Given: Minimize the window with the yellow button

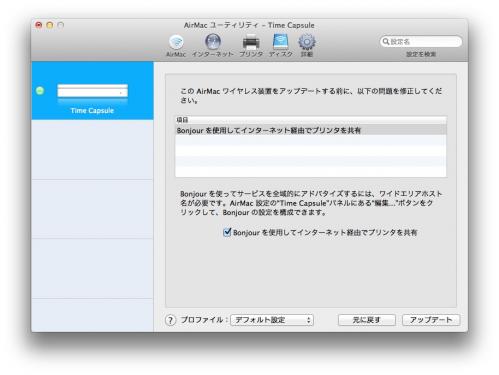Looking at the screenshot, I should (x=50, y=25).
